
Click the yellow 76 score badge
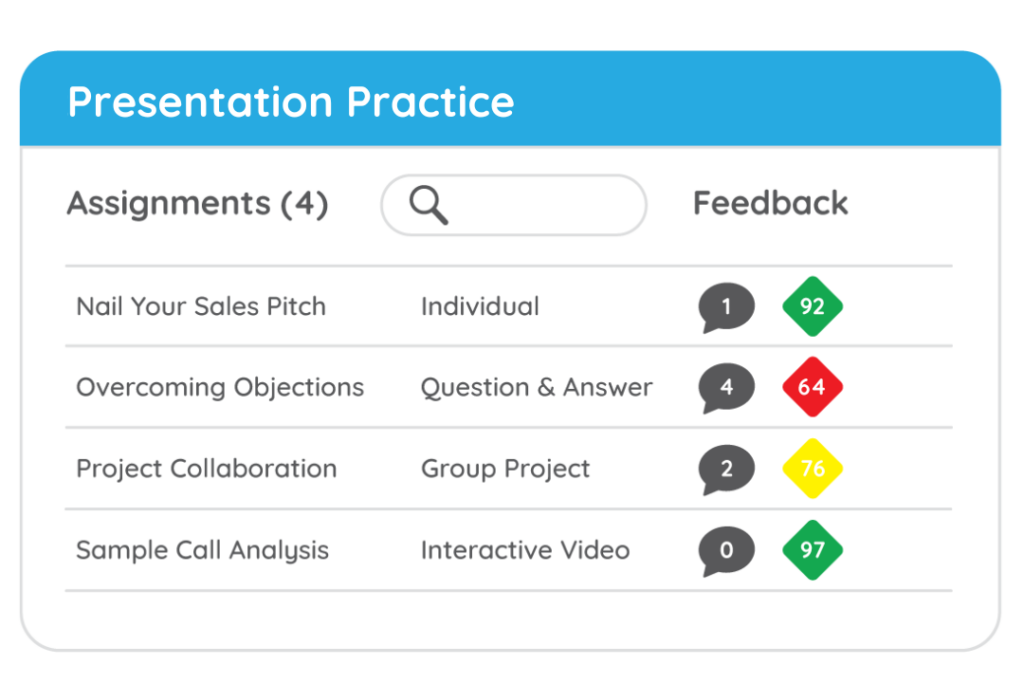click(812, 468)
